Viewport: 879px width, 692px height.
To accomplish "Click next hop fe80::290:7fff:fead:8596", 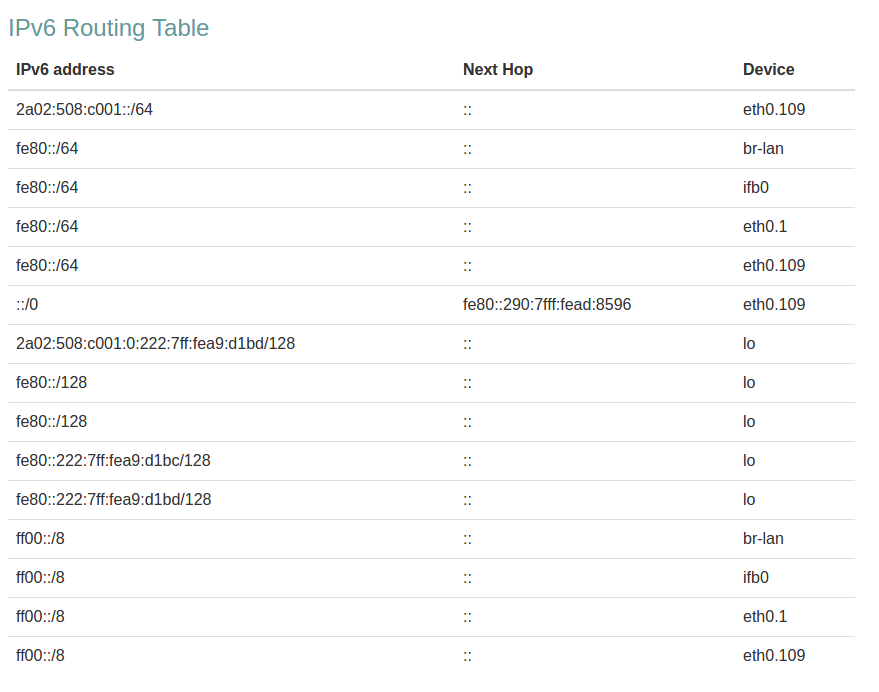I will pyautogui.click(x=547, y=304).
